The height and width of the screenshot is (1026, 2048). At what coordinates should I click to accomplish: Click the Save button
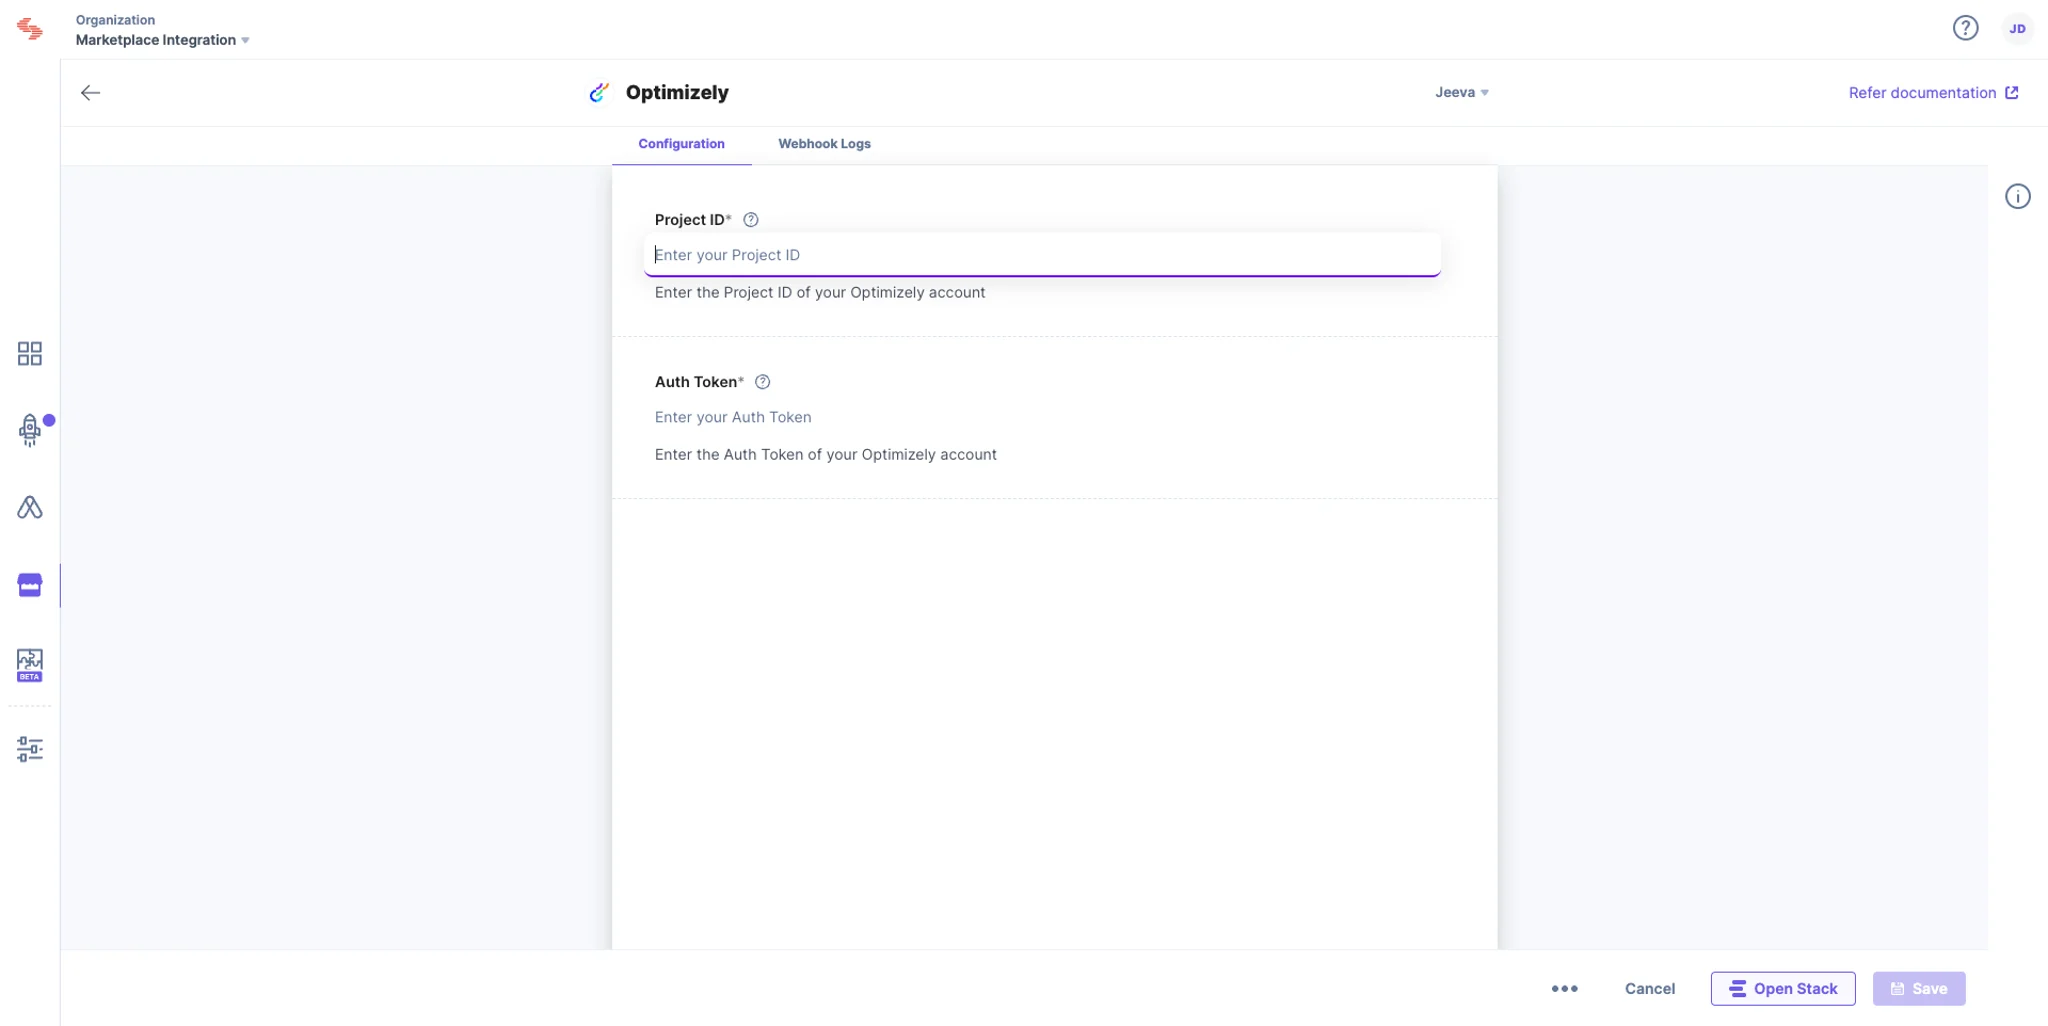(x=1918, y=988)
